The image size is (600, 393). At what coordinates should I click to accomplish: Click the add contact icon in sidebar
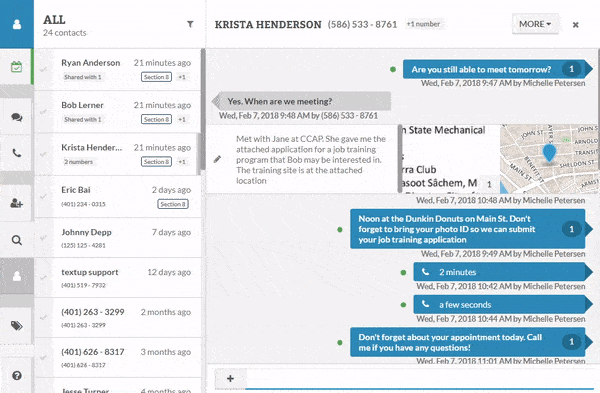pyautogui.click(x=16, y=203)
